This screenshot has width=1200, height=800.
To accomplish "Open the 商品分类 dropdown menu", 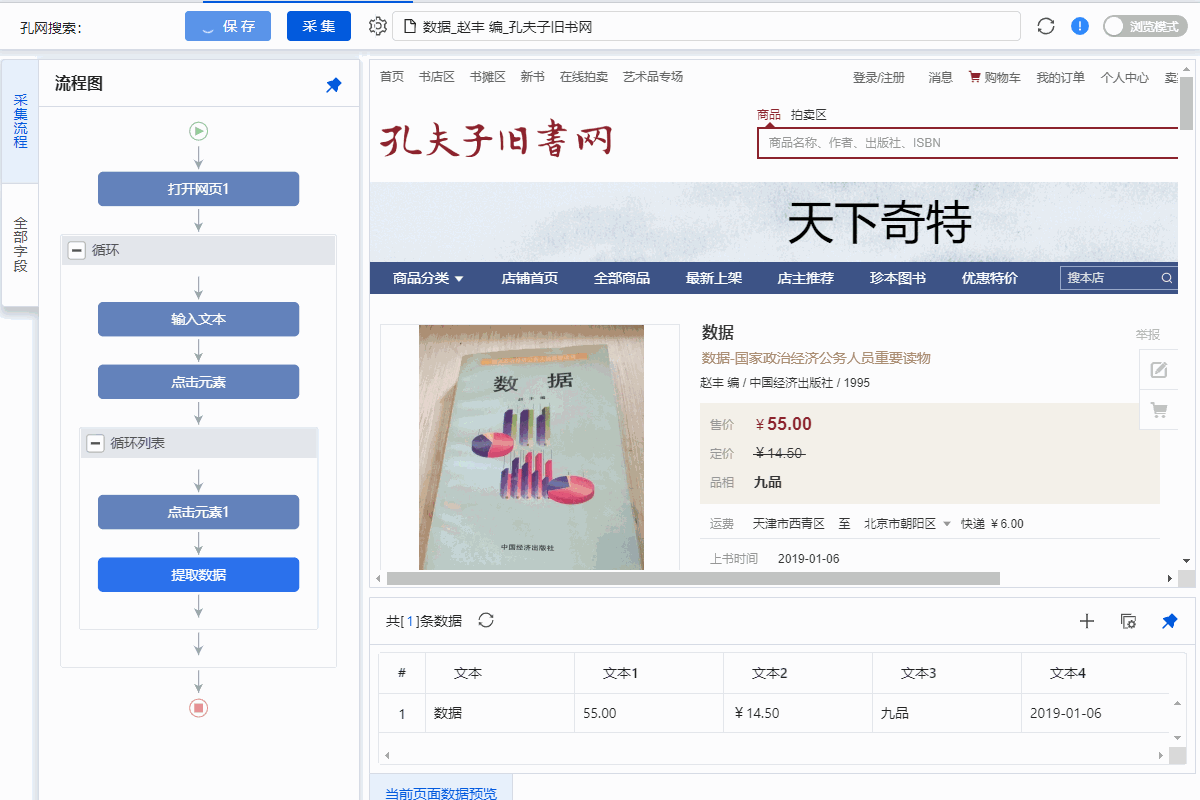I will pyautogui.click(x=428, y=278).
